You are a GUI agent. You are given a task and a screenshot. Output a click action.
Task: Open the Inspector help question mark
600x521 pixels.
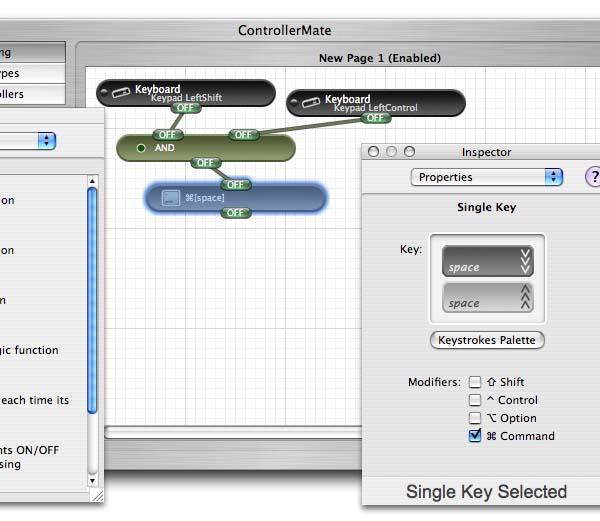click(593, 177)
